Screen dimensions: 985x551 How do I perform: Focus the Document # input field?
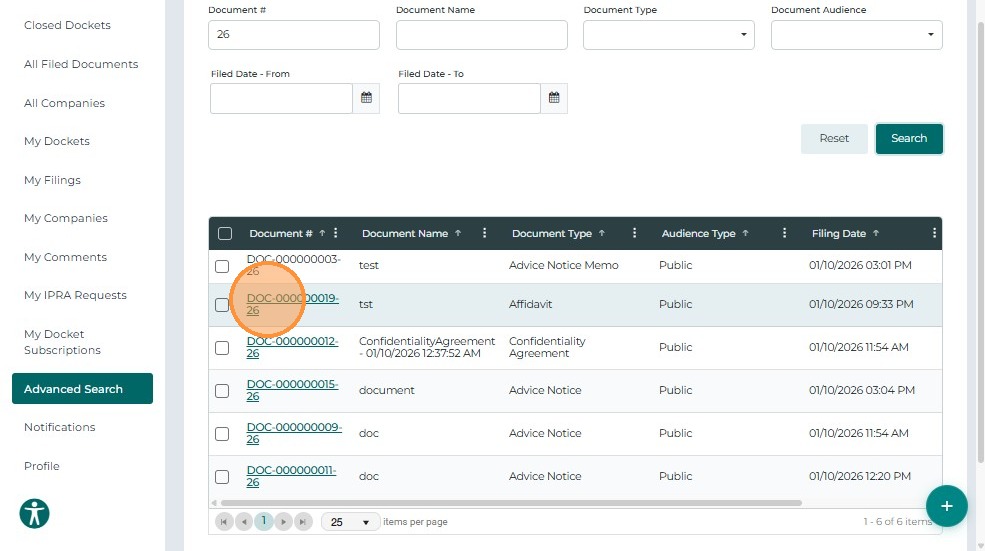pos(293,35)
